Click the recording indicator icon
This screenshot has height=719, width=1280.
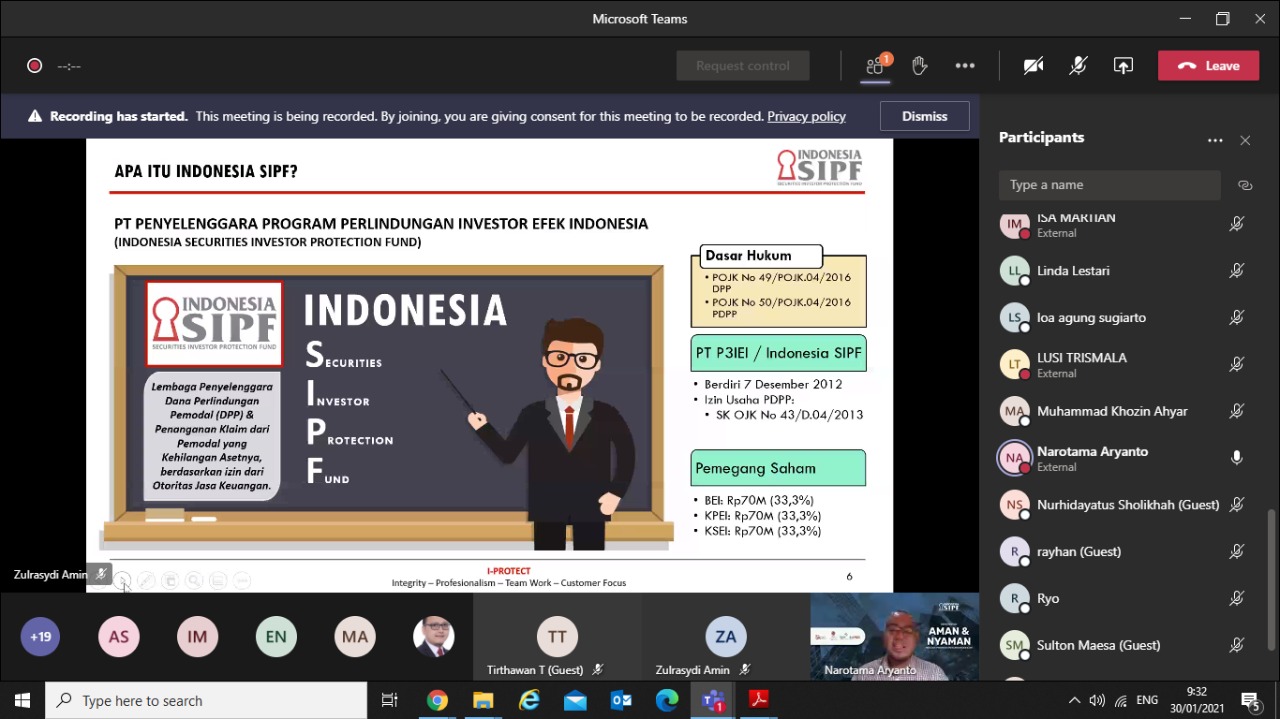pyautogui.click(x=35, y=66)
